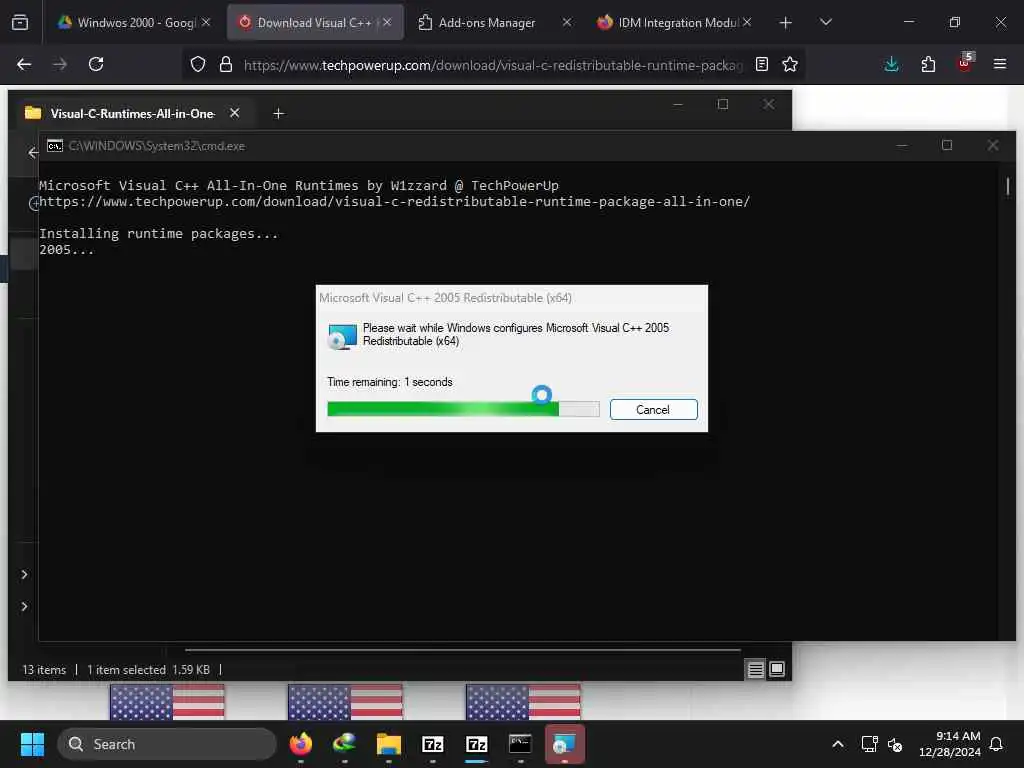Screen dimensions: 1024x768
Task: Expand upper navigation pane chevron in Explorer
Action: point(24,575)
